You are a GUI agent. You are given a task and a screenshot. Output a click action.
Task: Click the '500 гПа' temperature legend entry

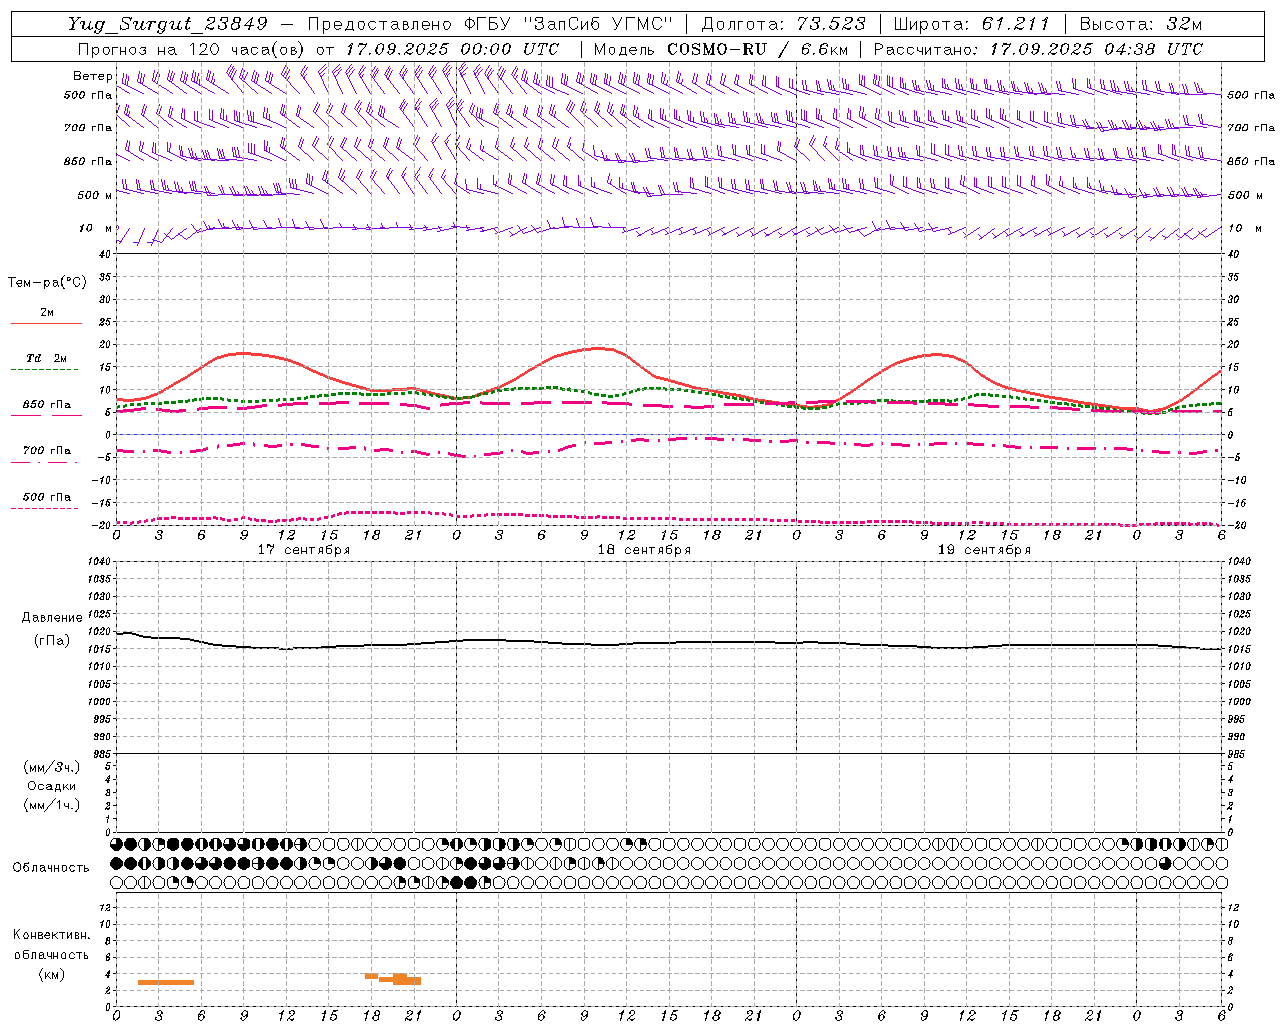pos(46,497)
